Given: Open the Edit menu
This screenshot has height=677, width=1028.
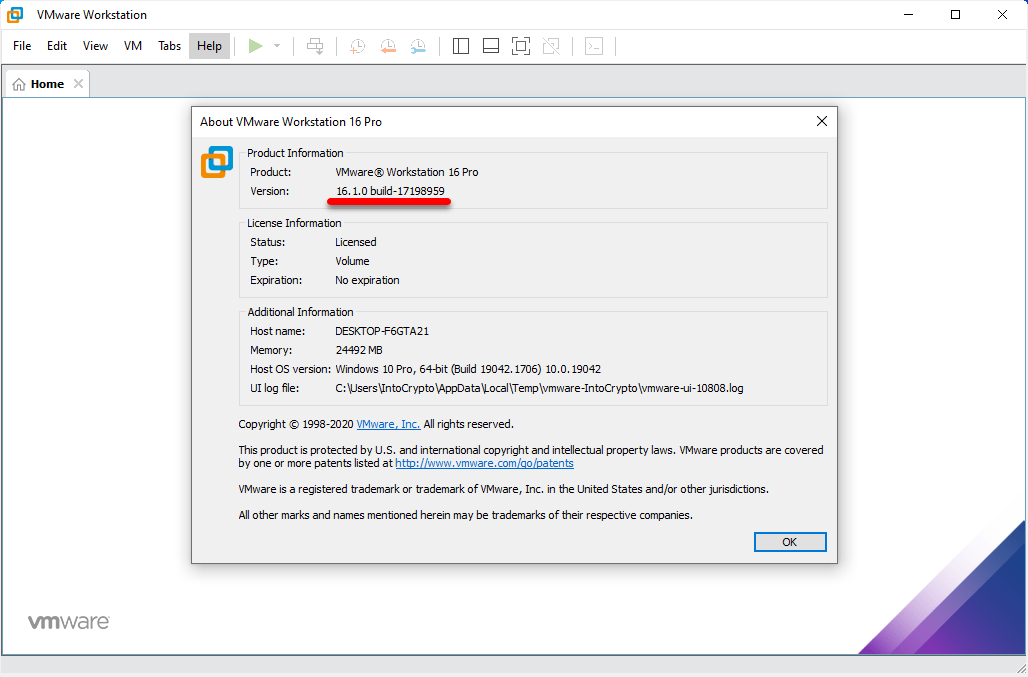Looking at the screenshot, I should [57, 46].
